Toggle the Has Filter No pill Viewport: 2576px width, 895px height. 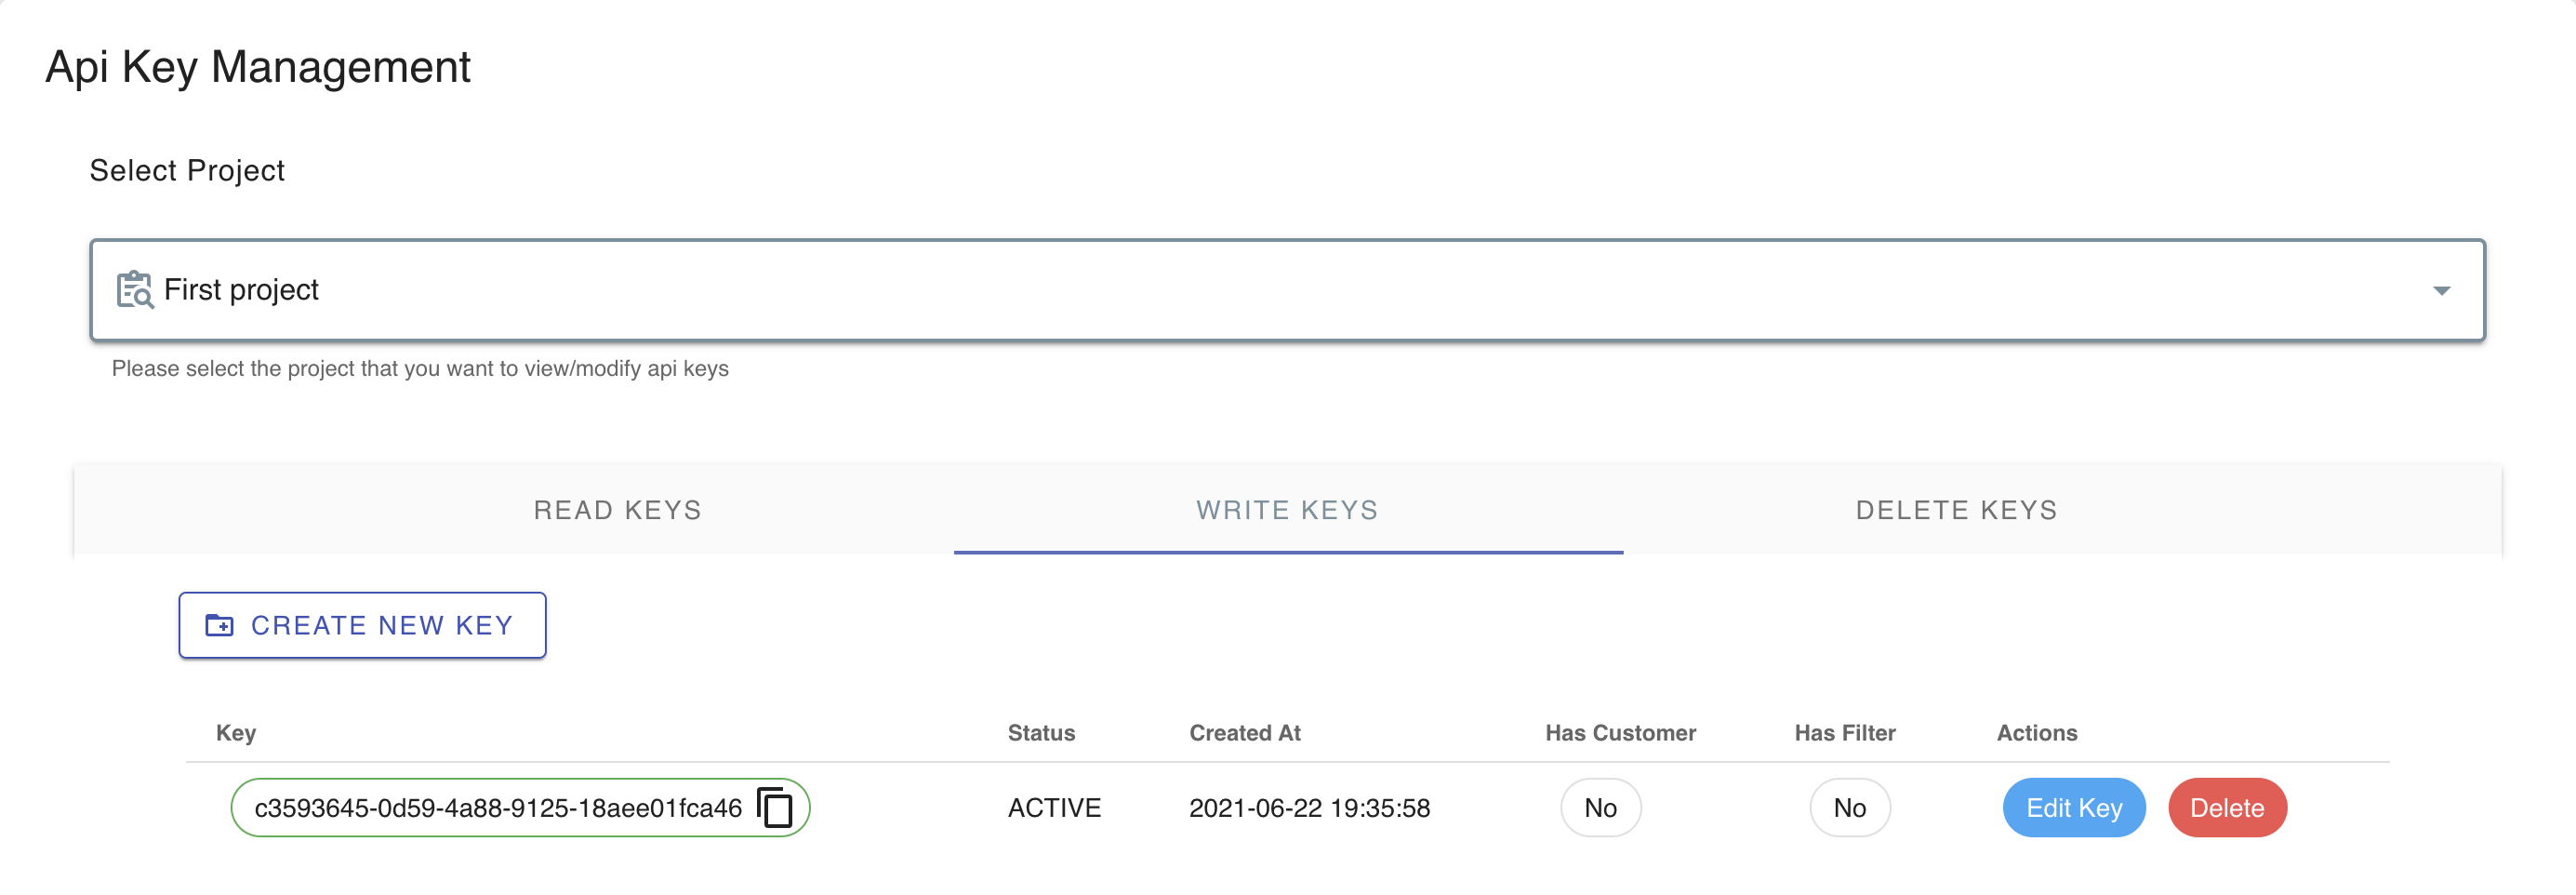coord(1849,807)
